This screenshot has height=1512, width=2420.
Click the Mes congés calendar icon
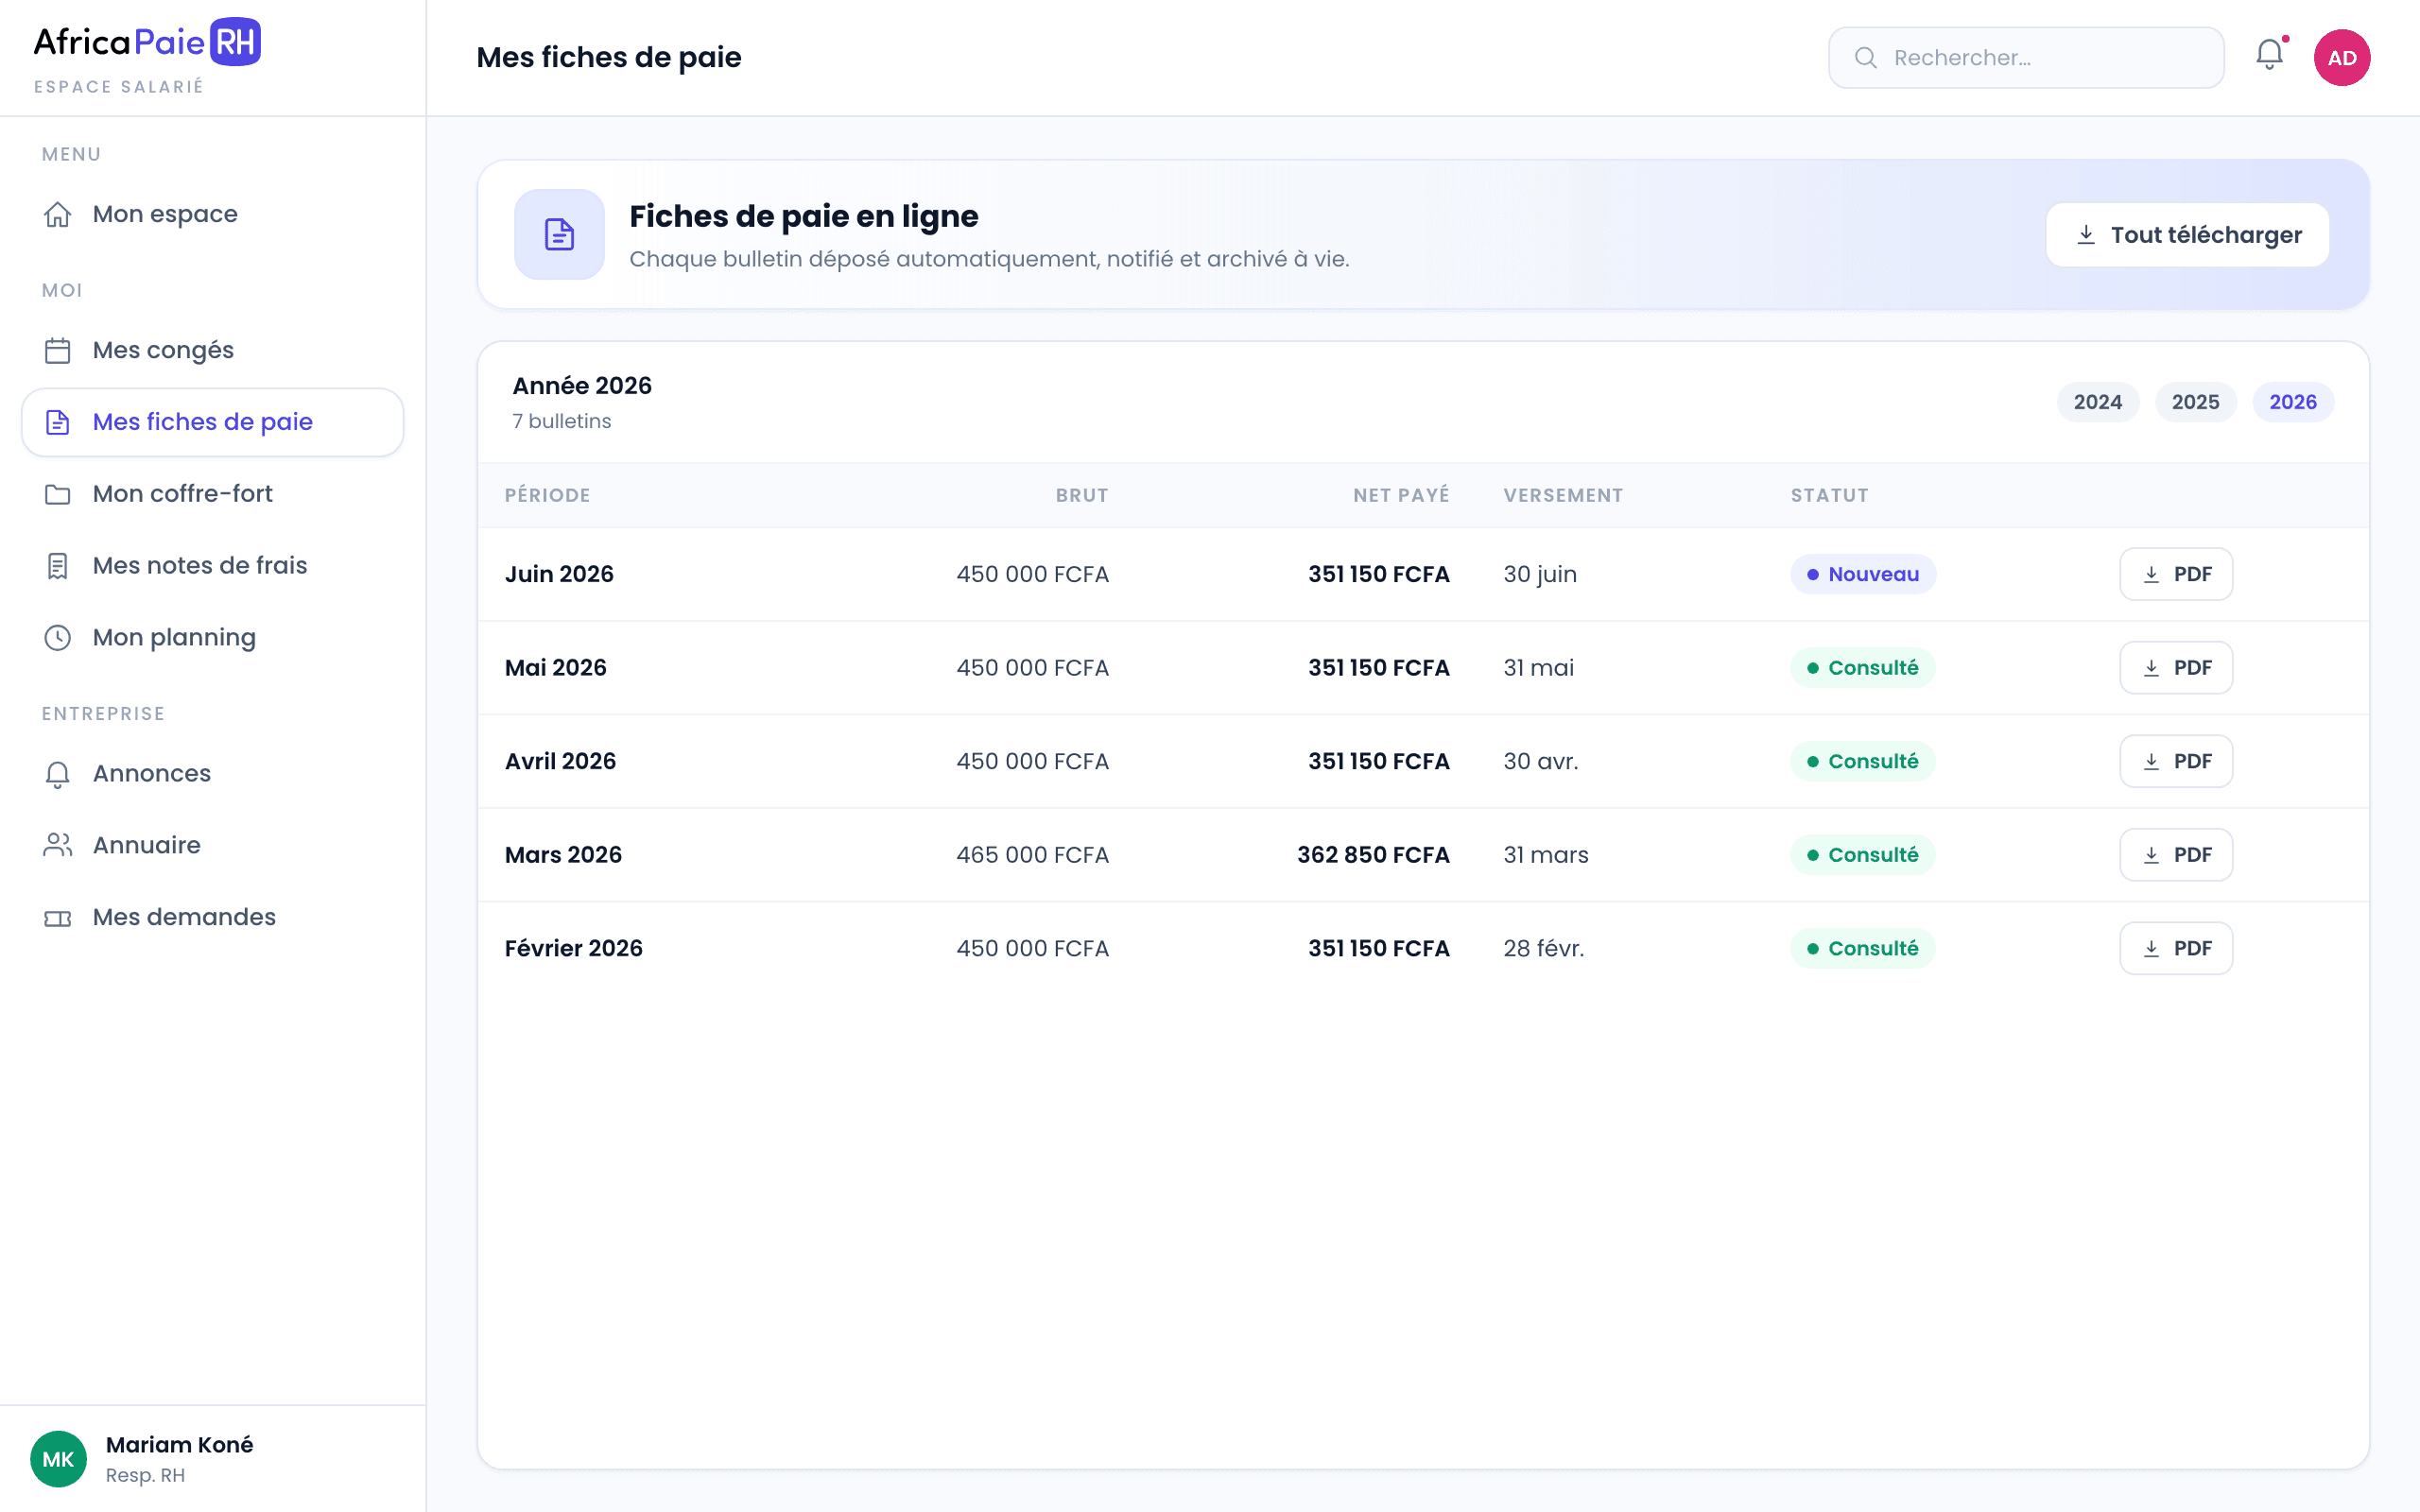tap(58, 350)
